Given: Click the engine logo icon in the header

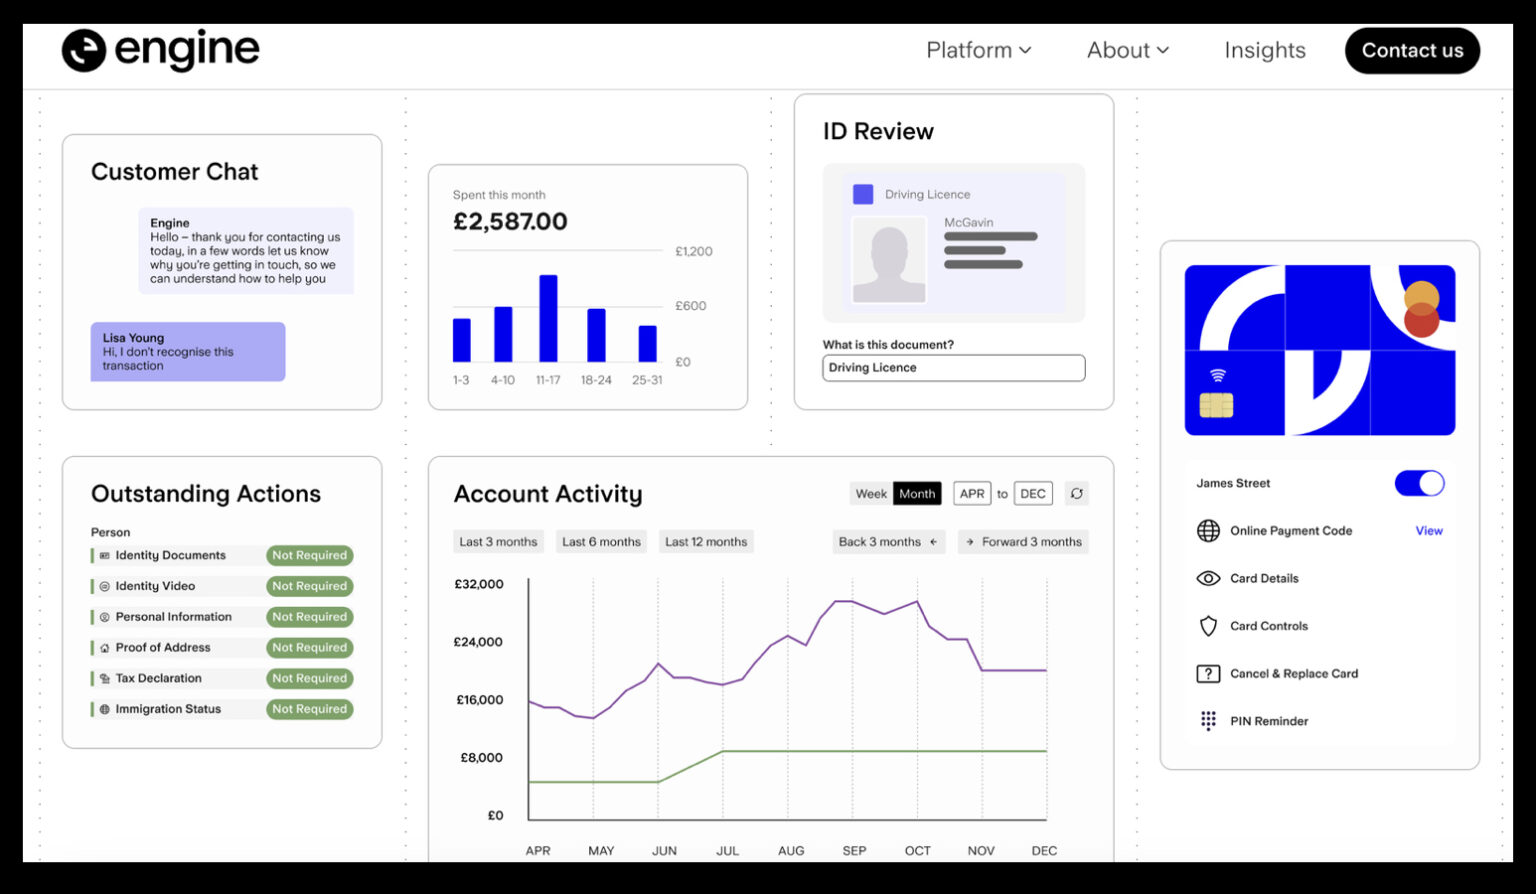Looking at the screenshot, I should 82,49.
